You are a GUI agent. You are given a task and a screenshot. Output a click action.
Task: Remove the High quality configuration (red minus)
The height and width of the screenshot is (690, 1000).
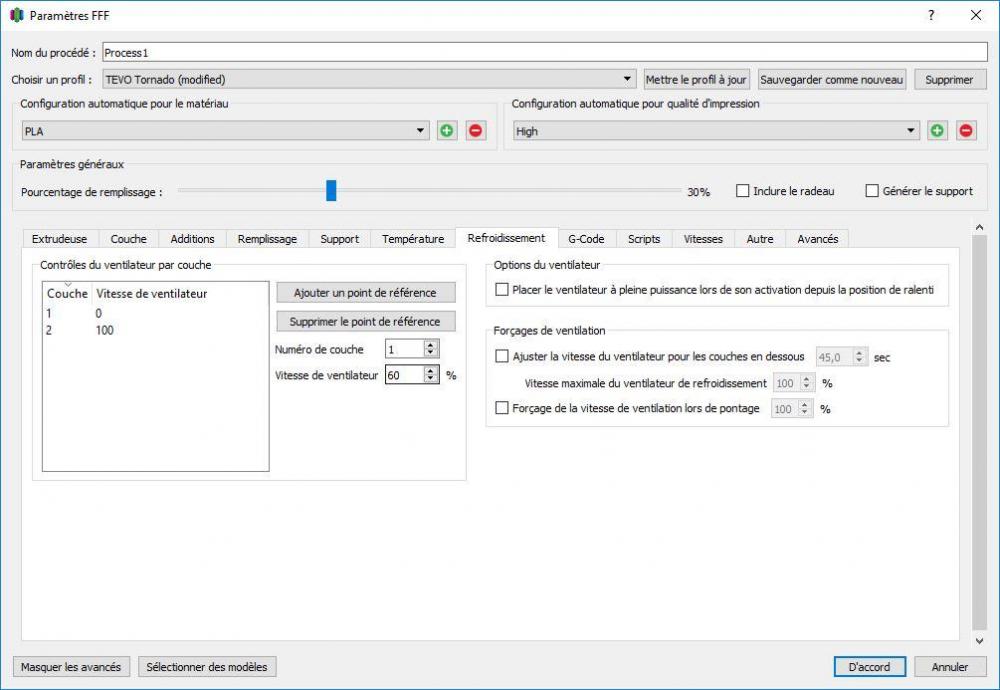pos(966,131)
